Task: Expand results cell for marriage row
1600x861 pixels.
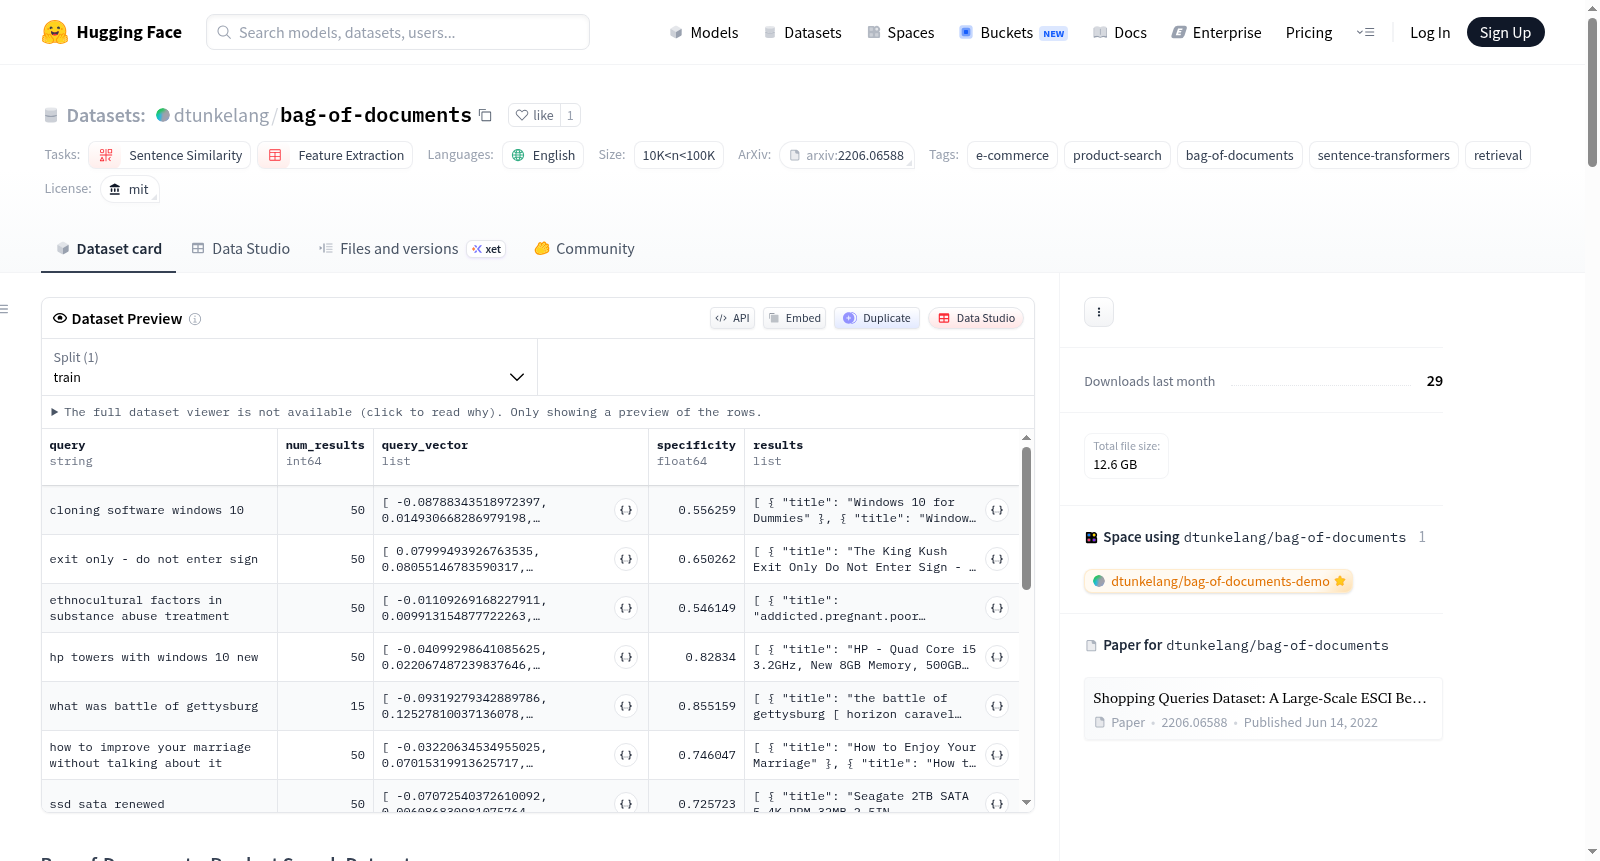Action: point(997,755)
